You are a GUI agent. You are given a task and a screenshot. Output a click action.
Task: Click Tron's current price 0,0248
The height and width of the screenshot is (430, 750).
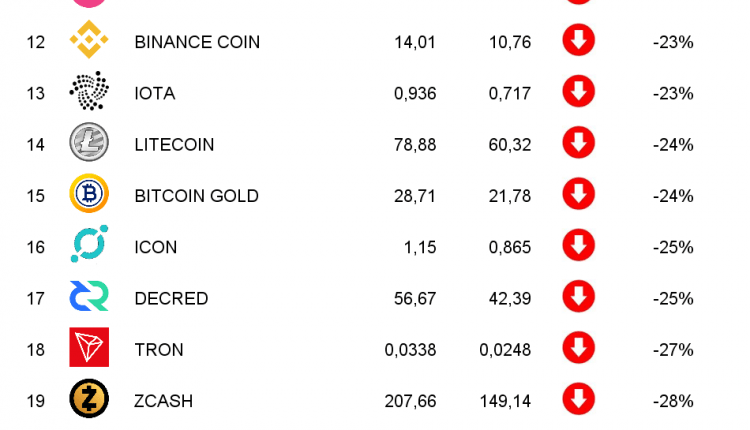pyautogui.click(x=505, y=350)
